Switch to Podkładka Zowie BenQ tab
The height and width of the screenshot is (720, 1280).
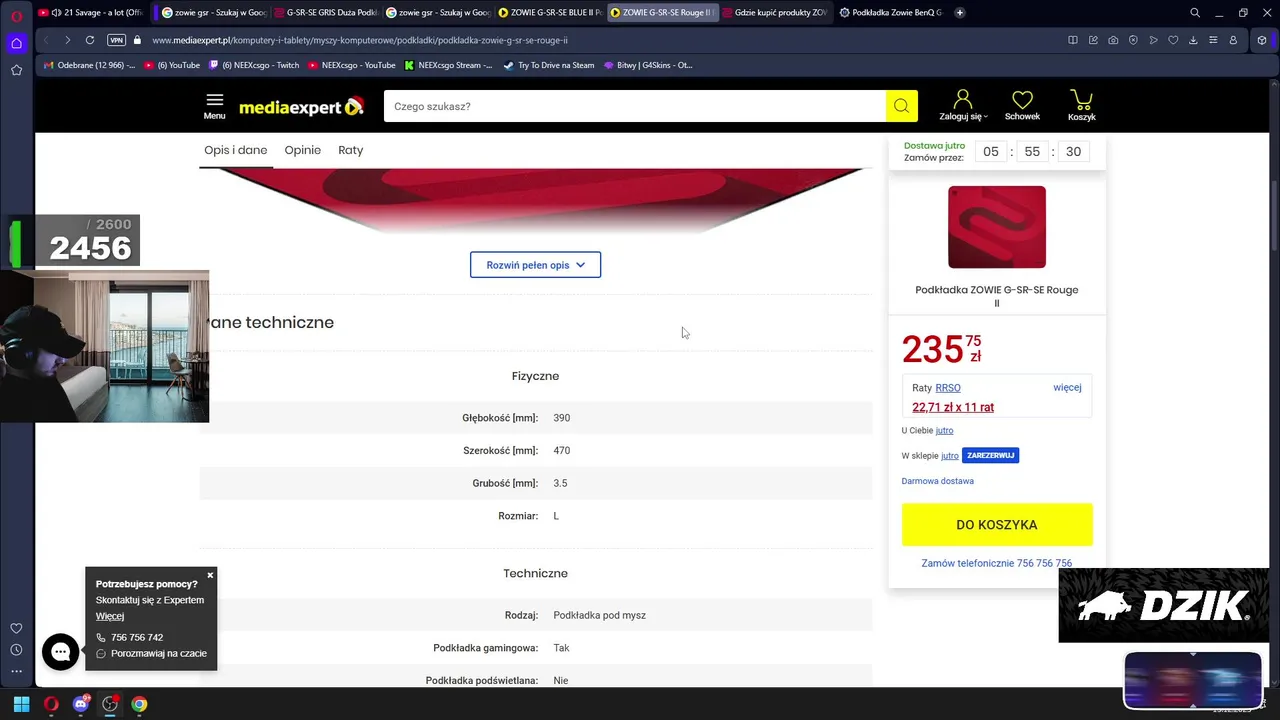tap(890, 13)
